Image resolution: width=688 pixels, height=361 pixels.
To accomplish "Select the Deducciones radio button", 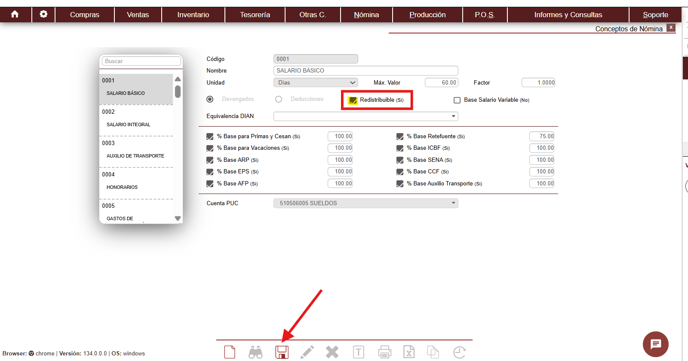I will [x=278, y=100].
